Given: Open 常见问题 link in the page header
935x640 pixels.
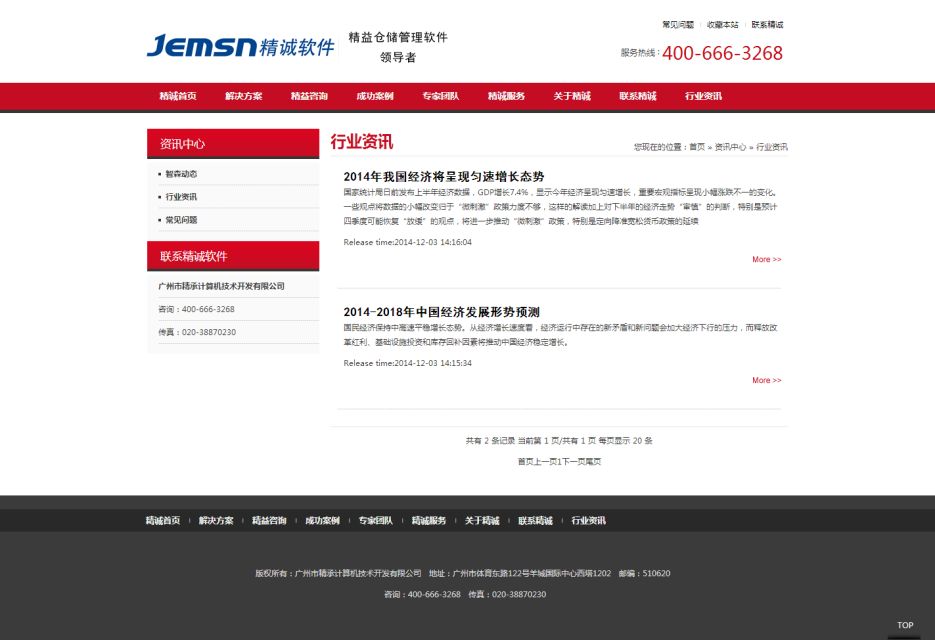Looking at the screenshot, I should click(678, 24).
